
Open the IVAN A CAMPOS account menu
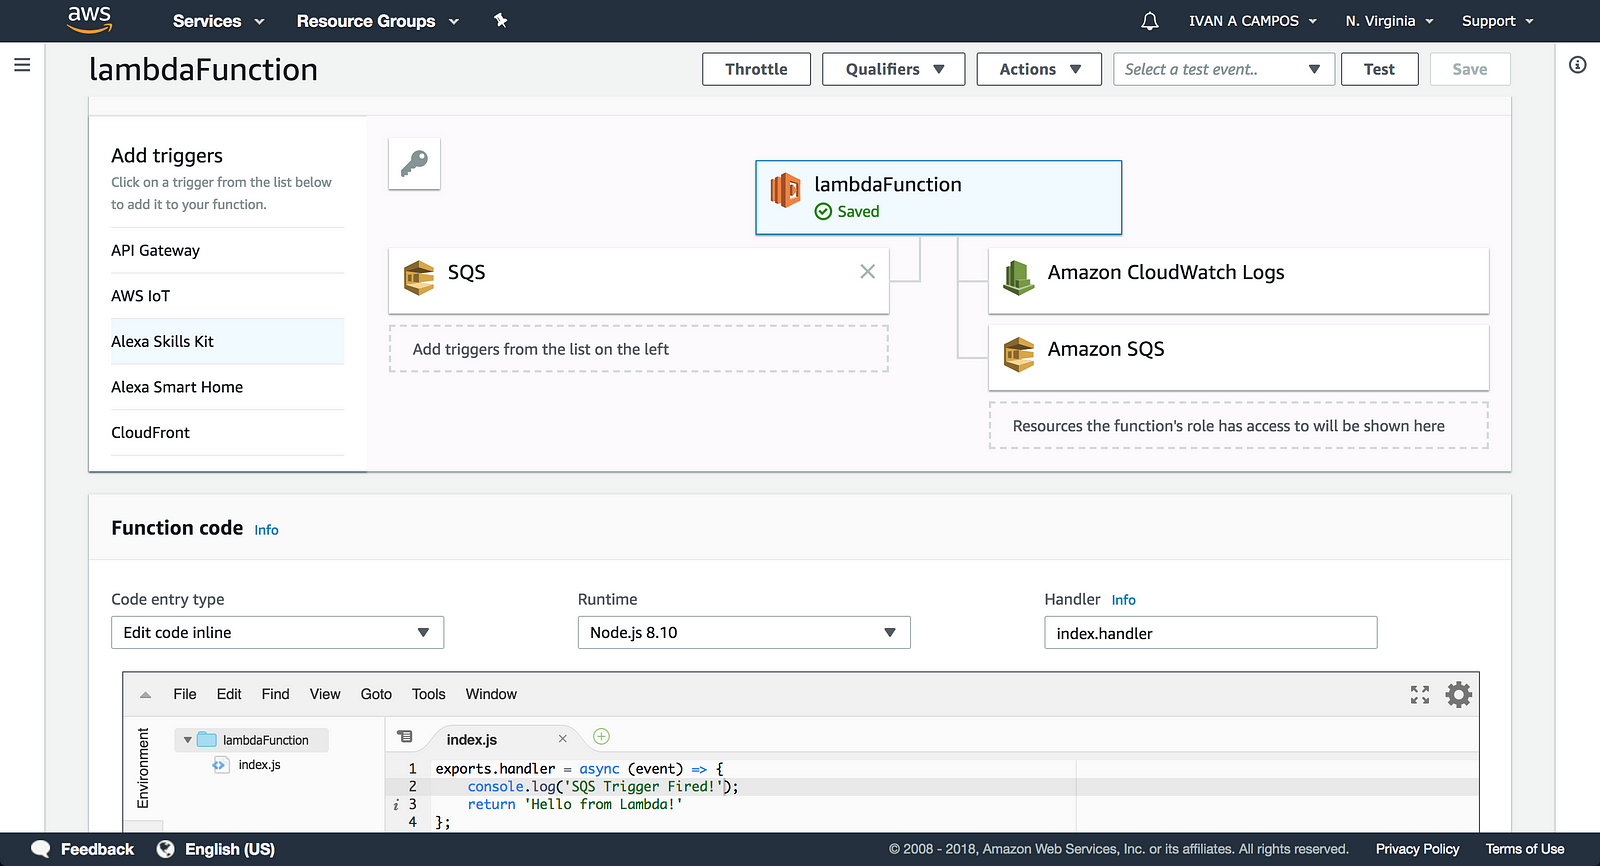tap(1252, 21)
